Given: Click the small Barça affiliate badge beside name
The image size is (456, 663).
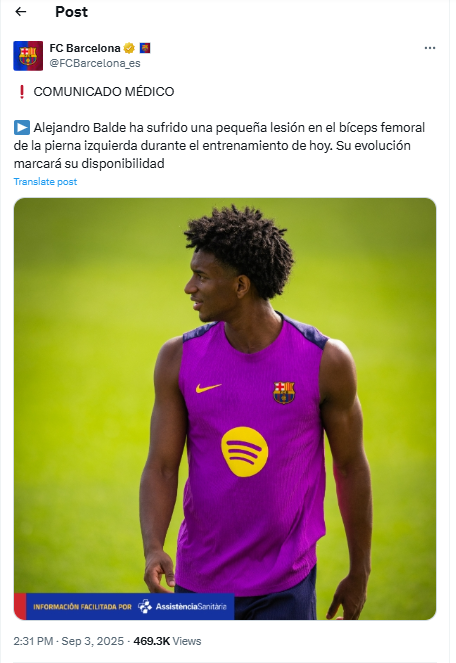Looking at the screenshot, I should [x=145, y=48].
